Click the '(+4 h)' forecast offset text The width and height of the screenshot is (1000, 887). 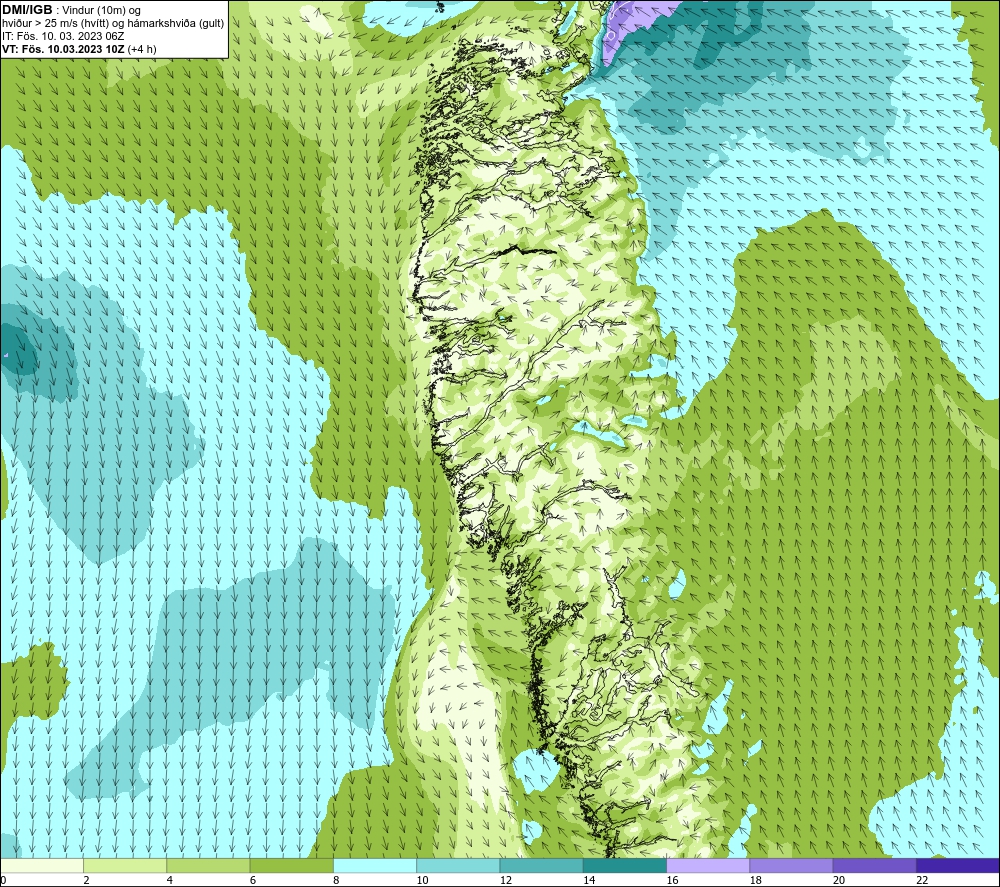[142, 49]
